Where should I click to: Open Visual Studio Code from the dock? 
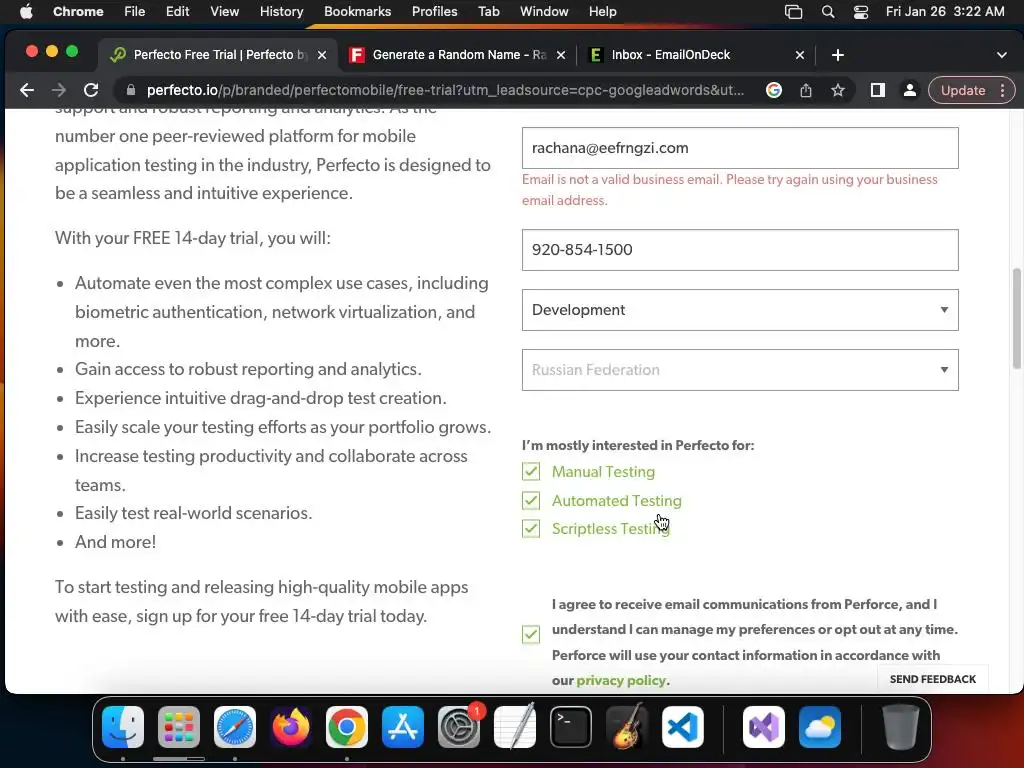(x=683, y=727)
